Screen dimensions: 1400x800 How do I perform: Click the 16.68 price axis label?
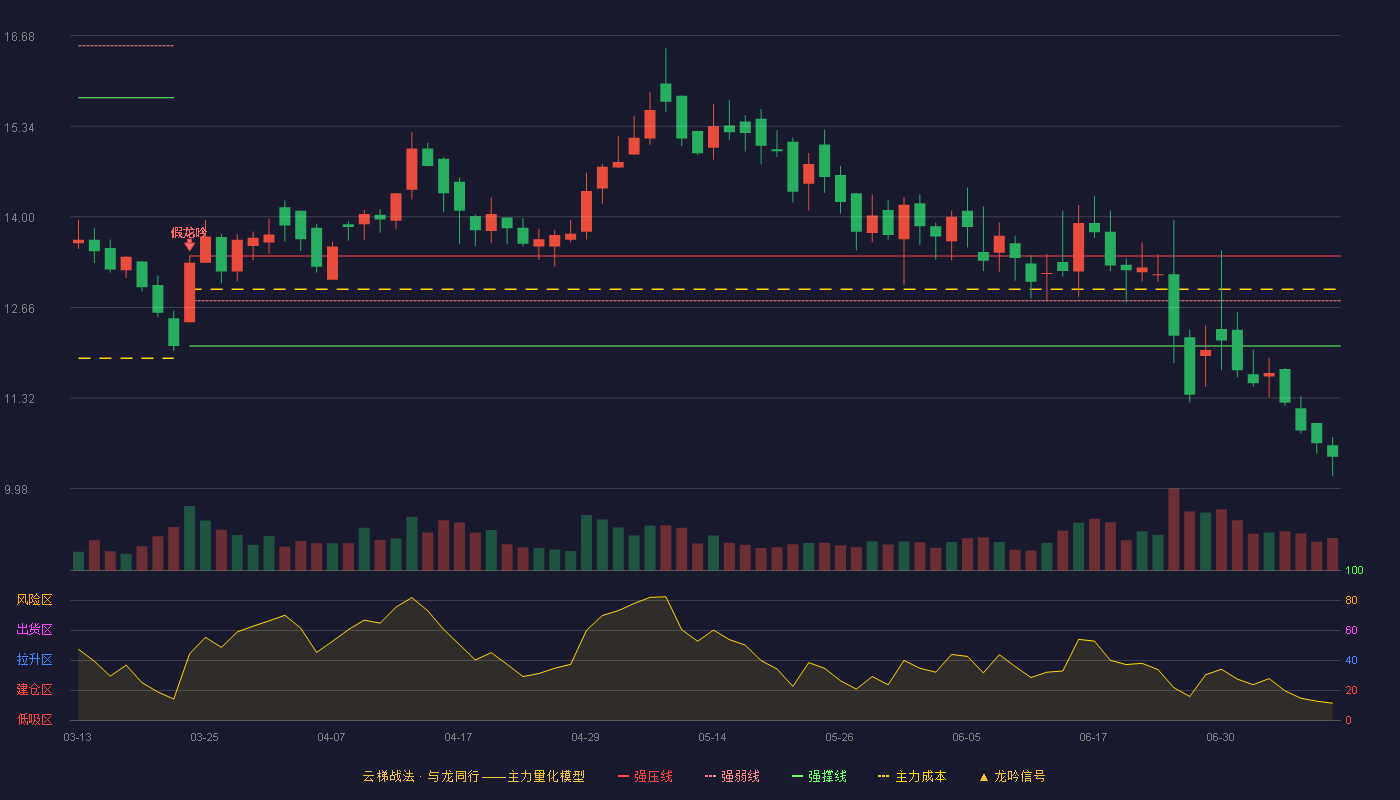pos(19,37)
